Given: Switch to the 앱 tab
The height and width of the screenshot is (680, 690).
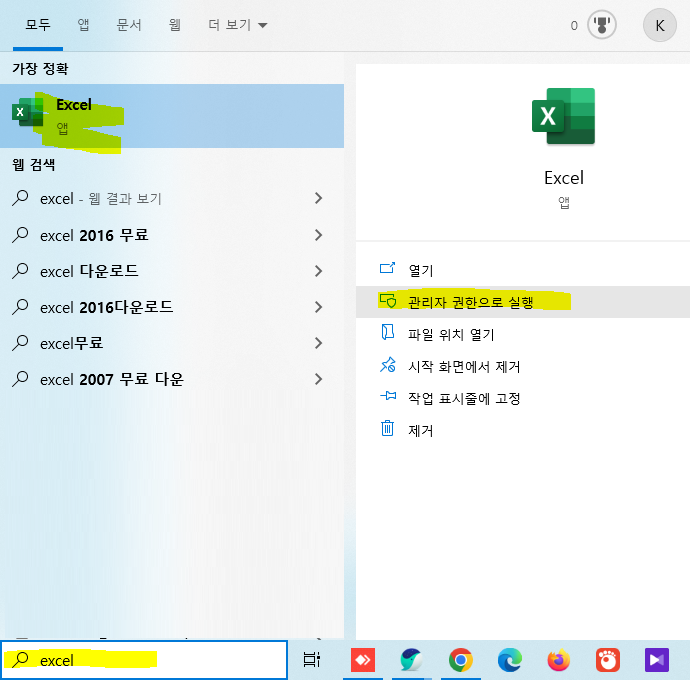Looking at the screenshot, I should click(83, 25).
